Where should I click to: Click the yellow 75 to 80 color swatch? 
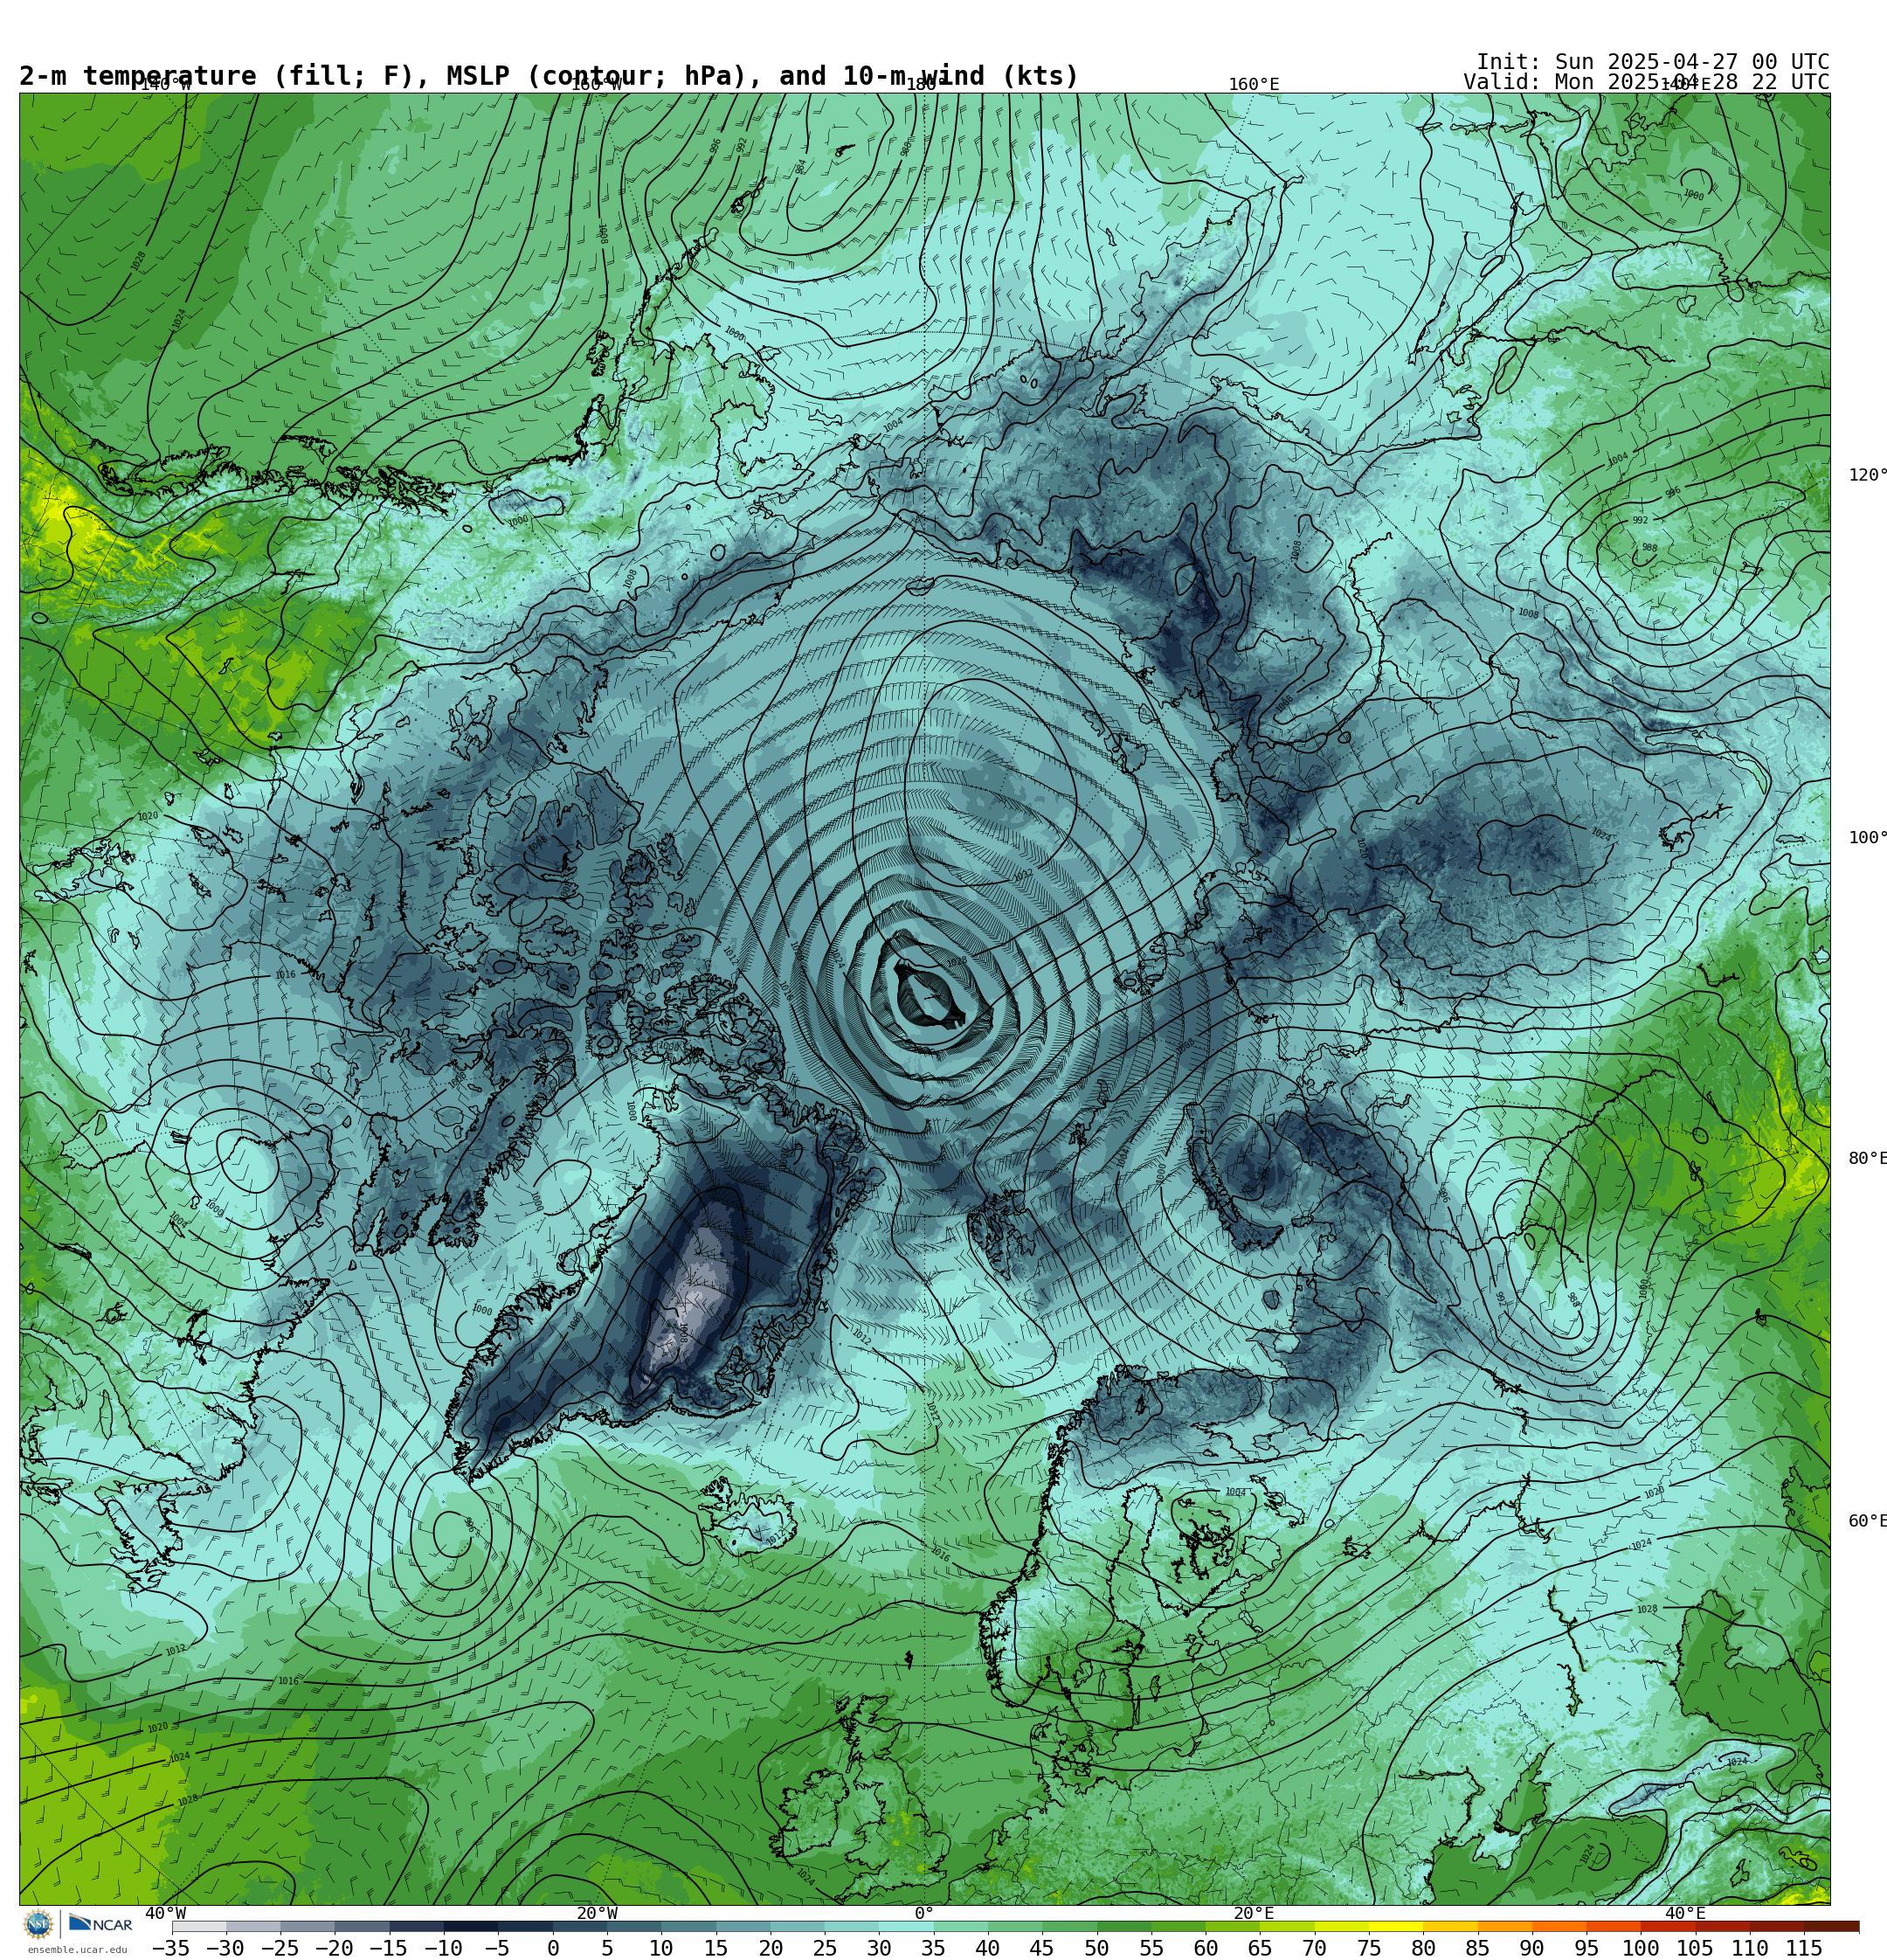pyautogui.click(x=1396, y=1926)
